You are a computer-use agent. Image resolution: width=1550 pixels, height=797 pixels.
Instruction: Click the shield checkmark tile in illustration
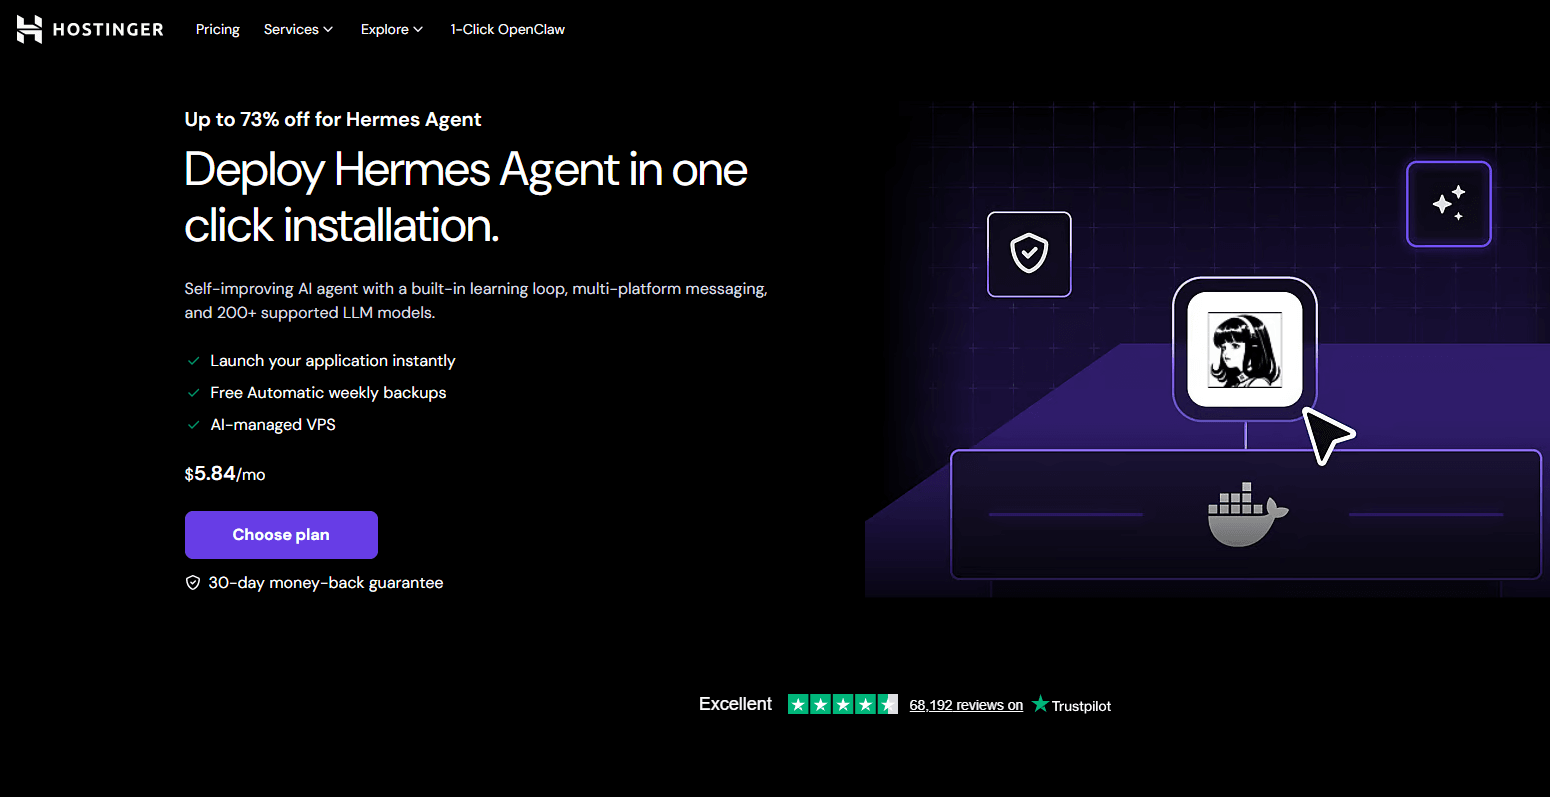[x=1029, y=254]
